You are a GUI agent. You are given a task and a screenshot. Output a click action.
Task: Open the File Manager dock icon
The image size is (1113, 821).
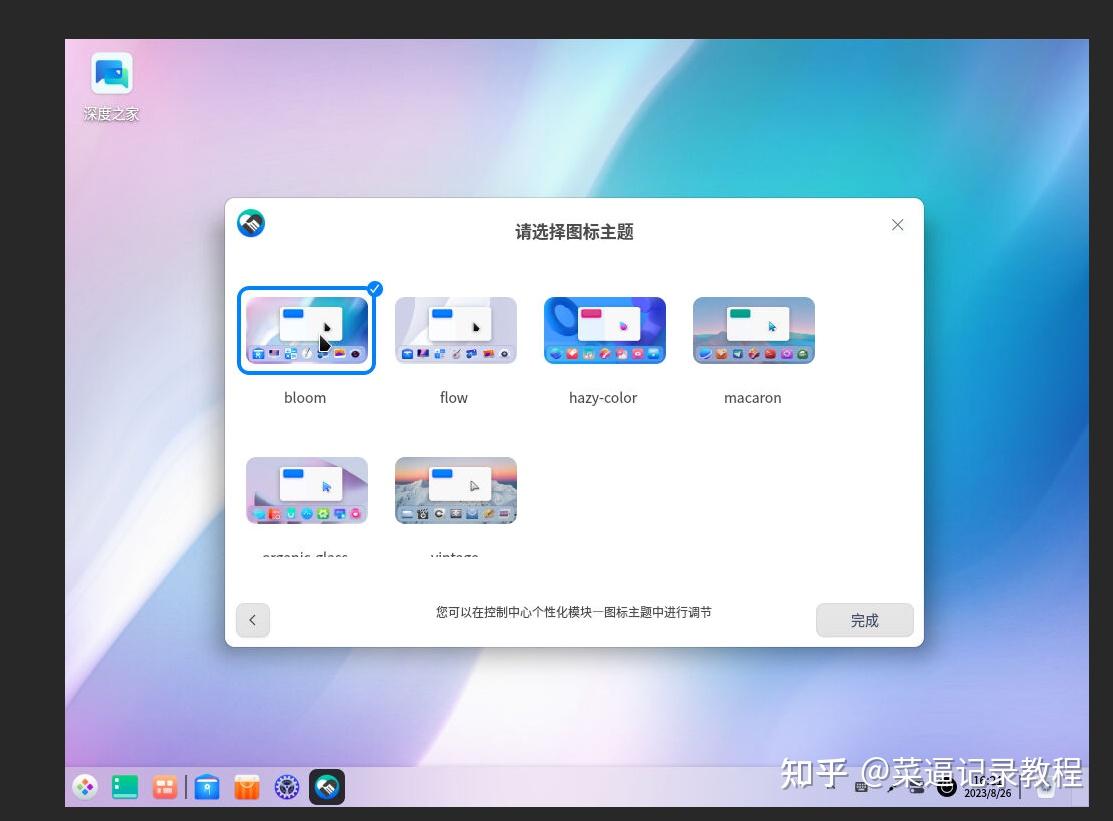(124, 787)
